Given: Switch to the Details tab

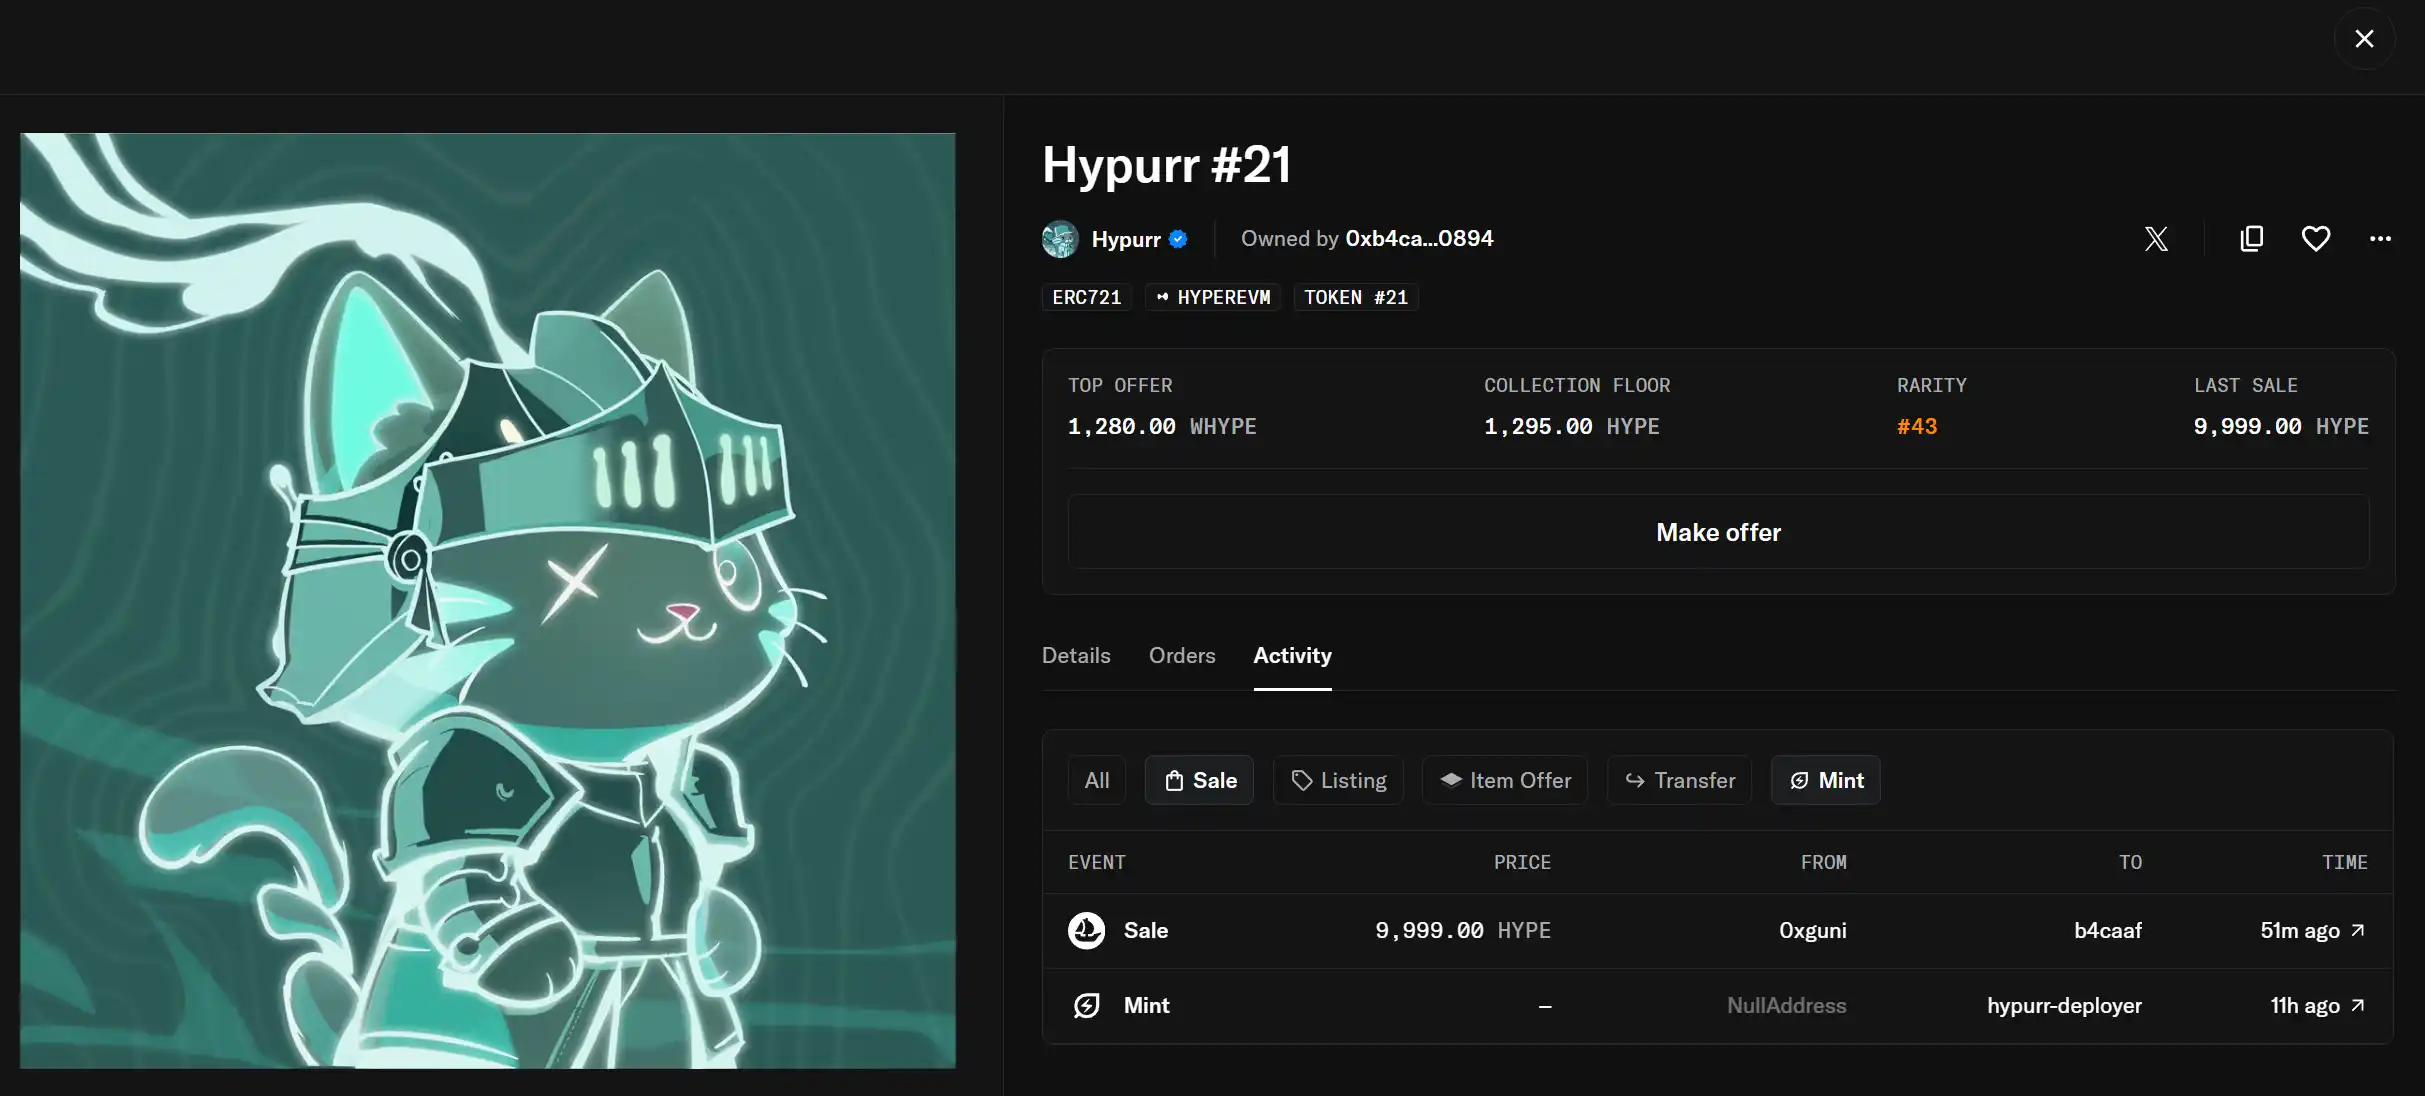Looking at the screenshot, I should pyautogui.click(x=1076, y=656).
